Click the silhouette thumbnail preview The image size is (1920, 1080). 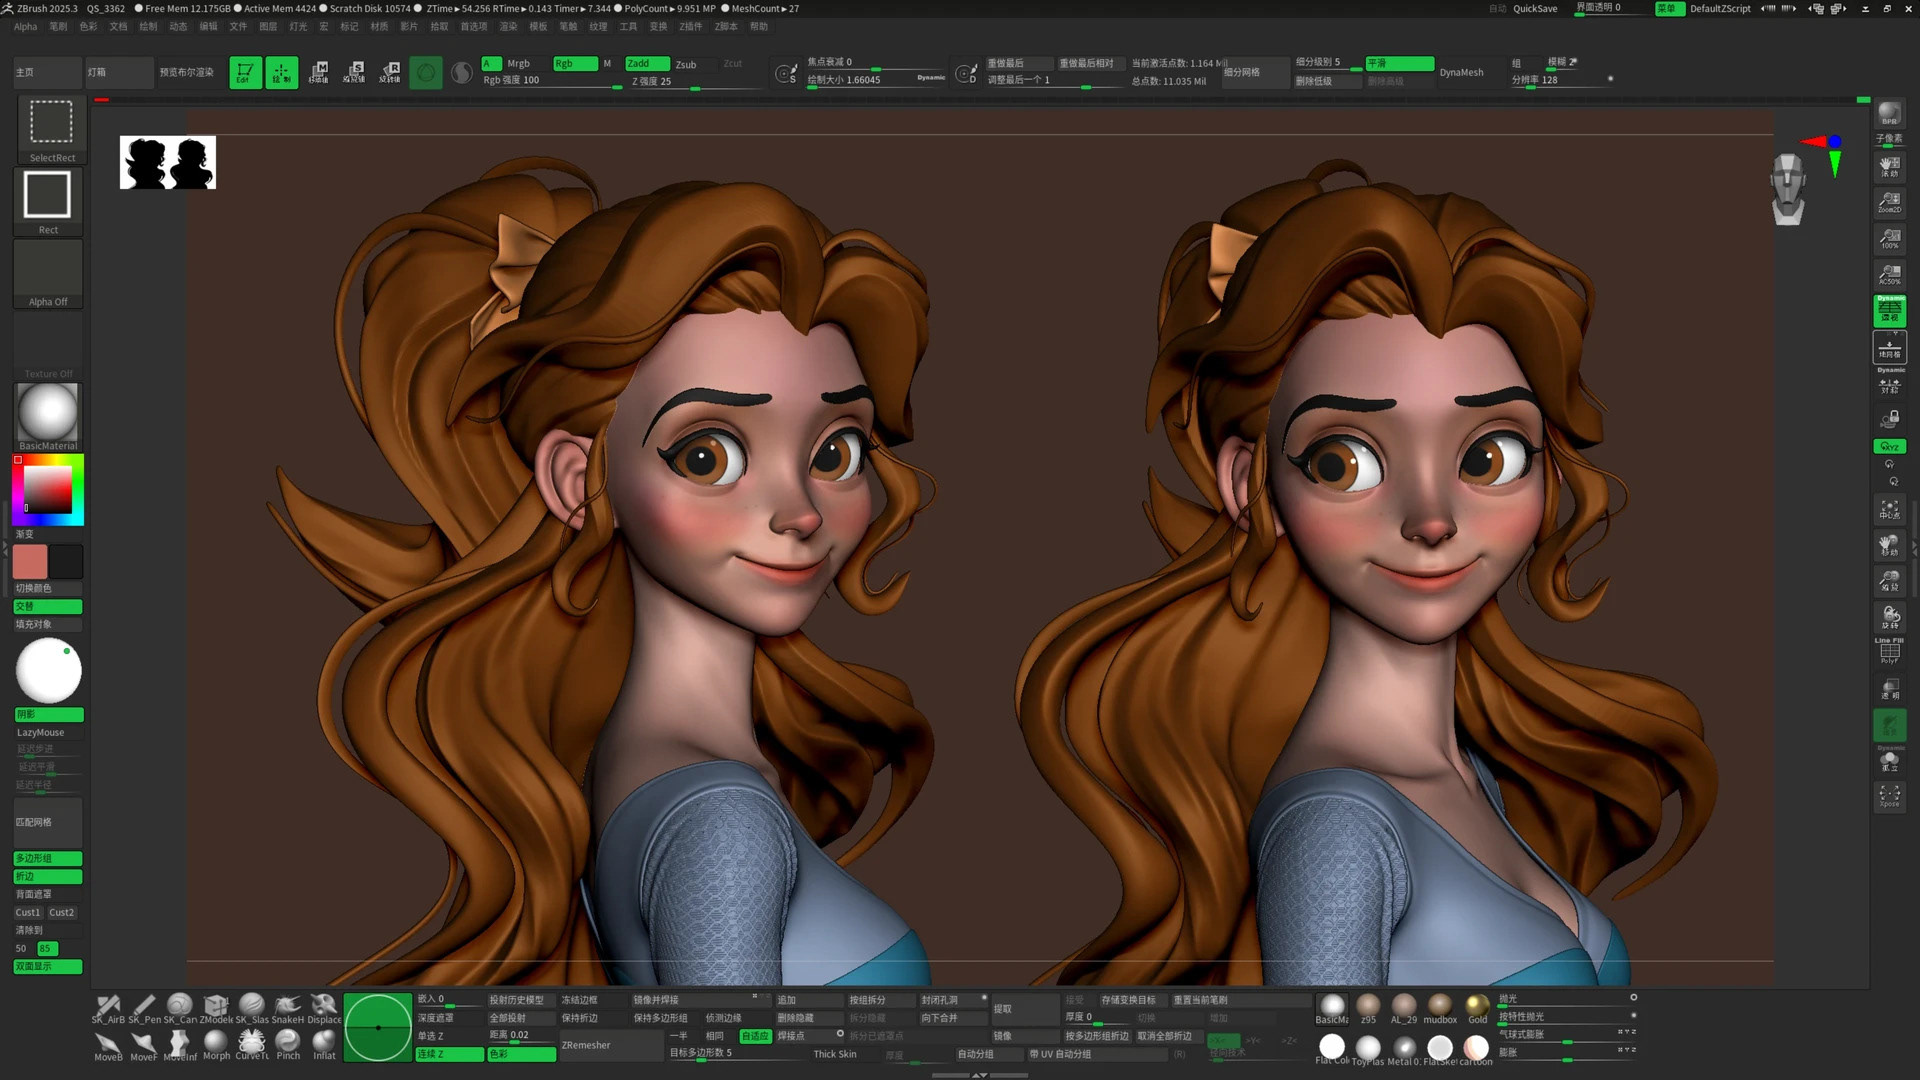168,163
